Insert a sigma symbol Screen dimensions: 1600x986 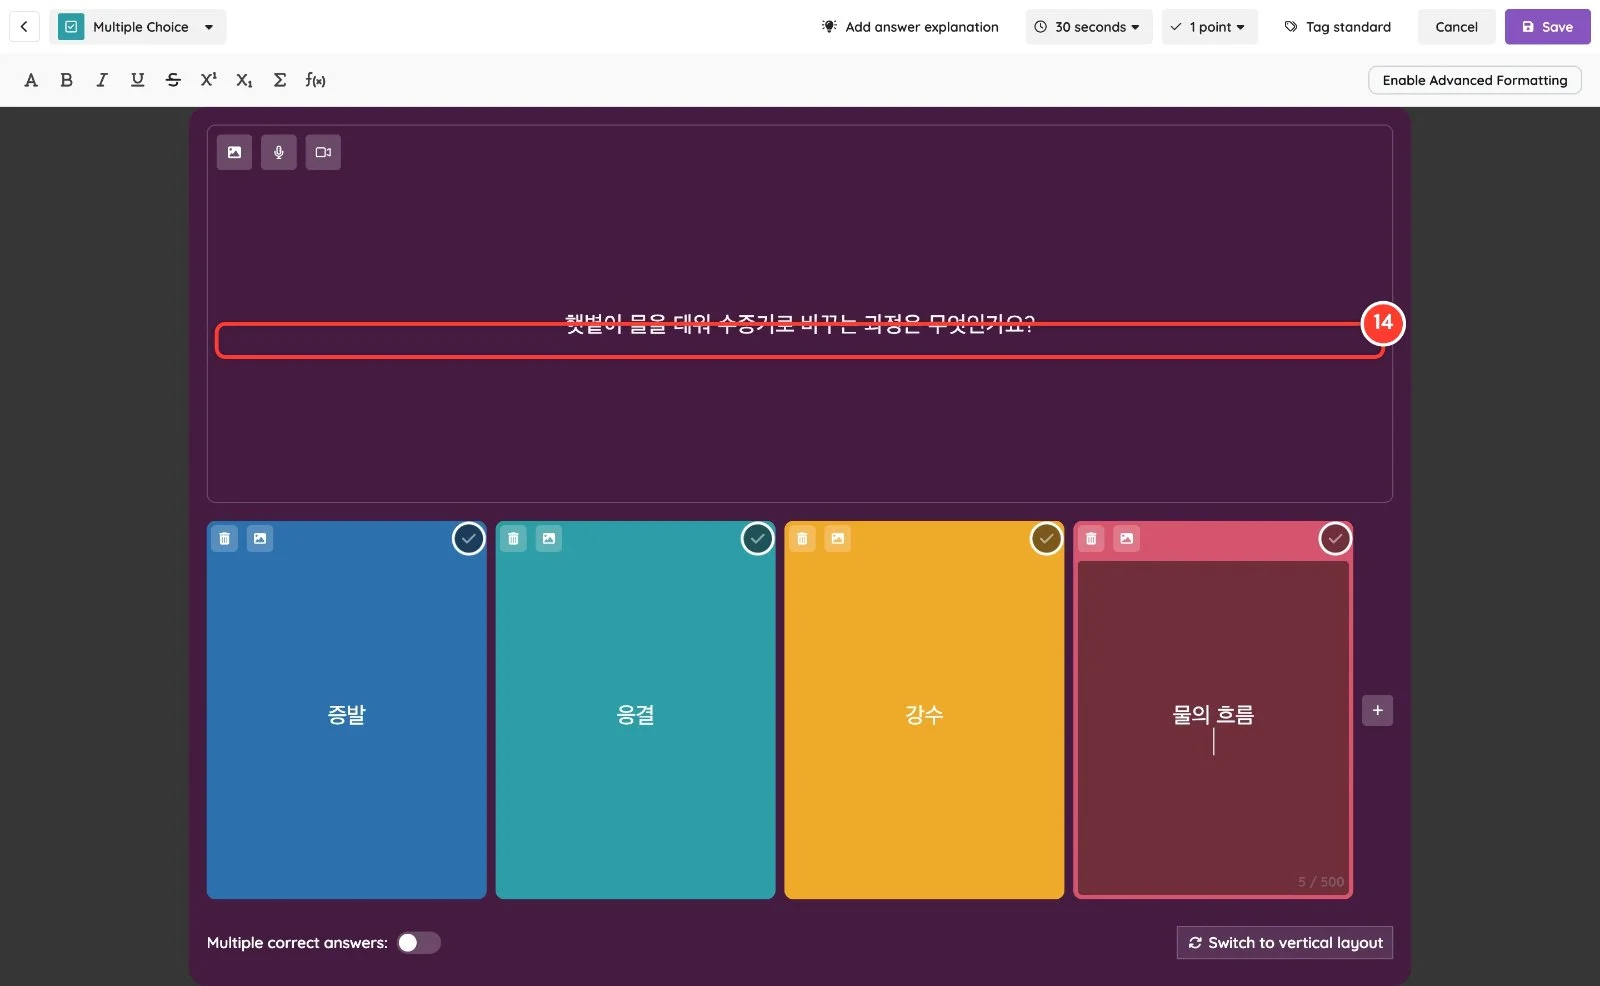(x=280, y=80)
